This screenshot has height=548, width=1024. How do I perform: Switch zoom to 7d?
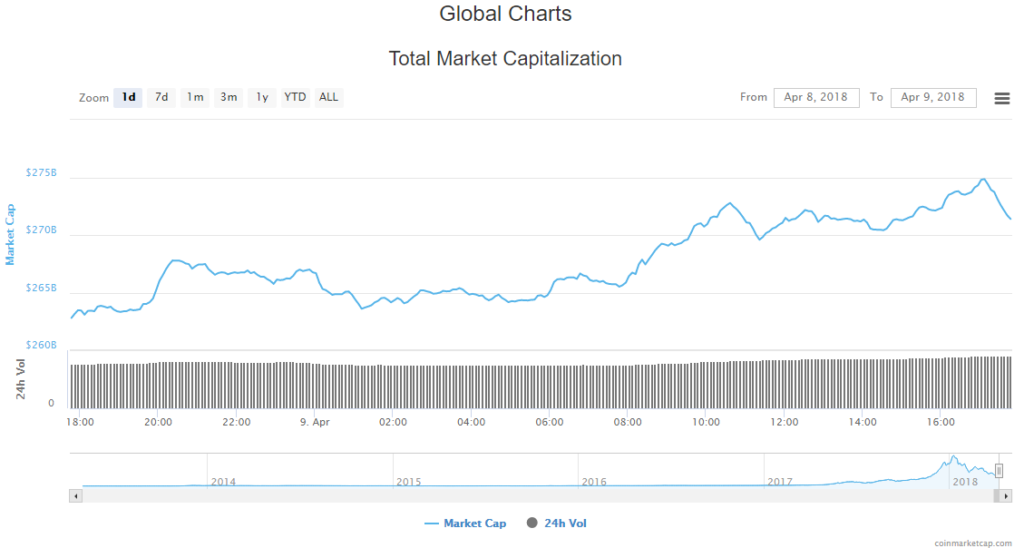pos(161,97)
